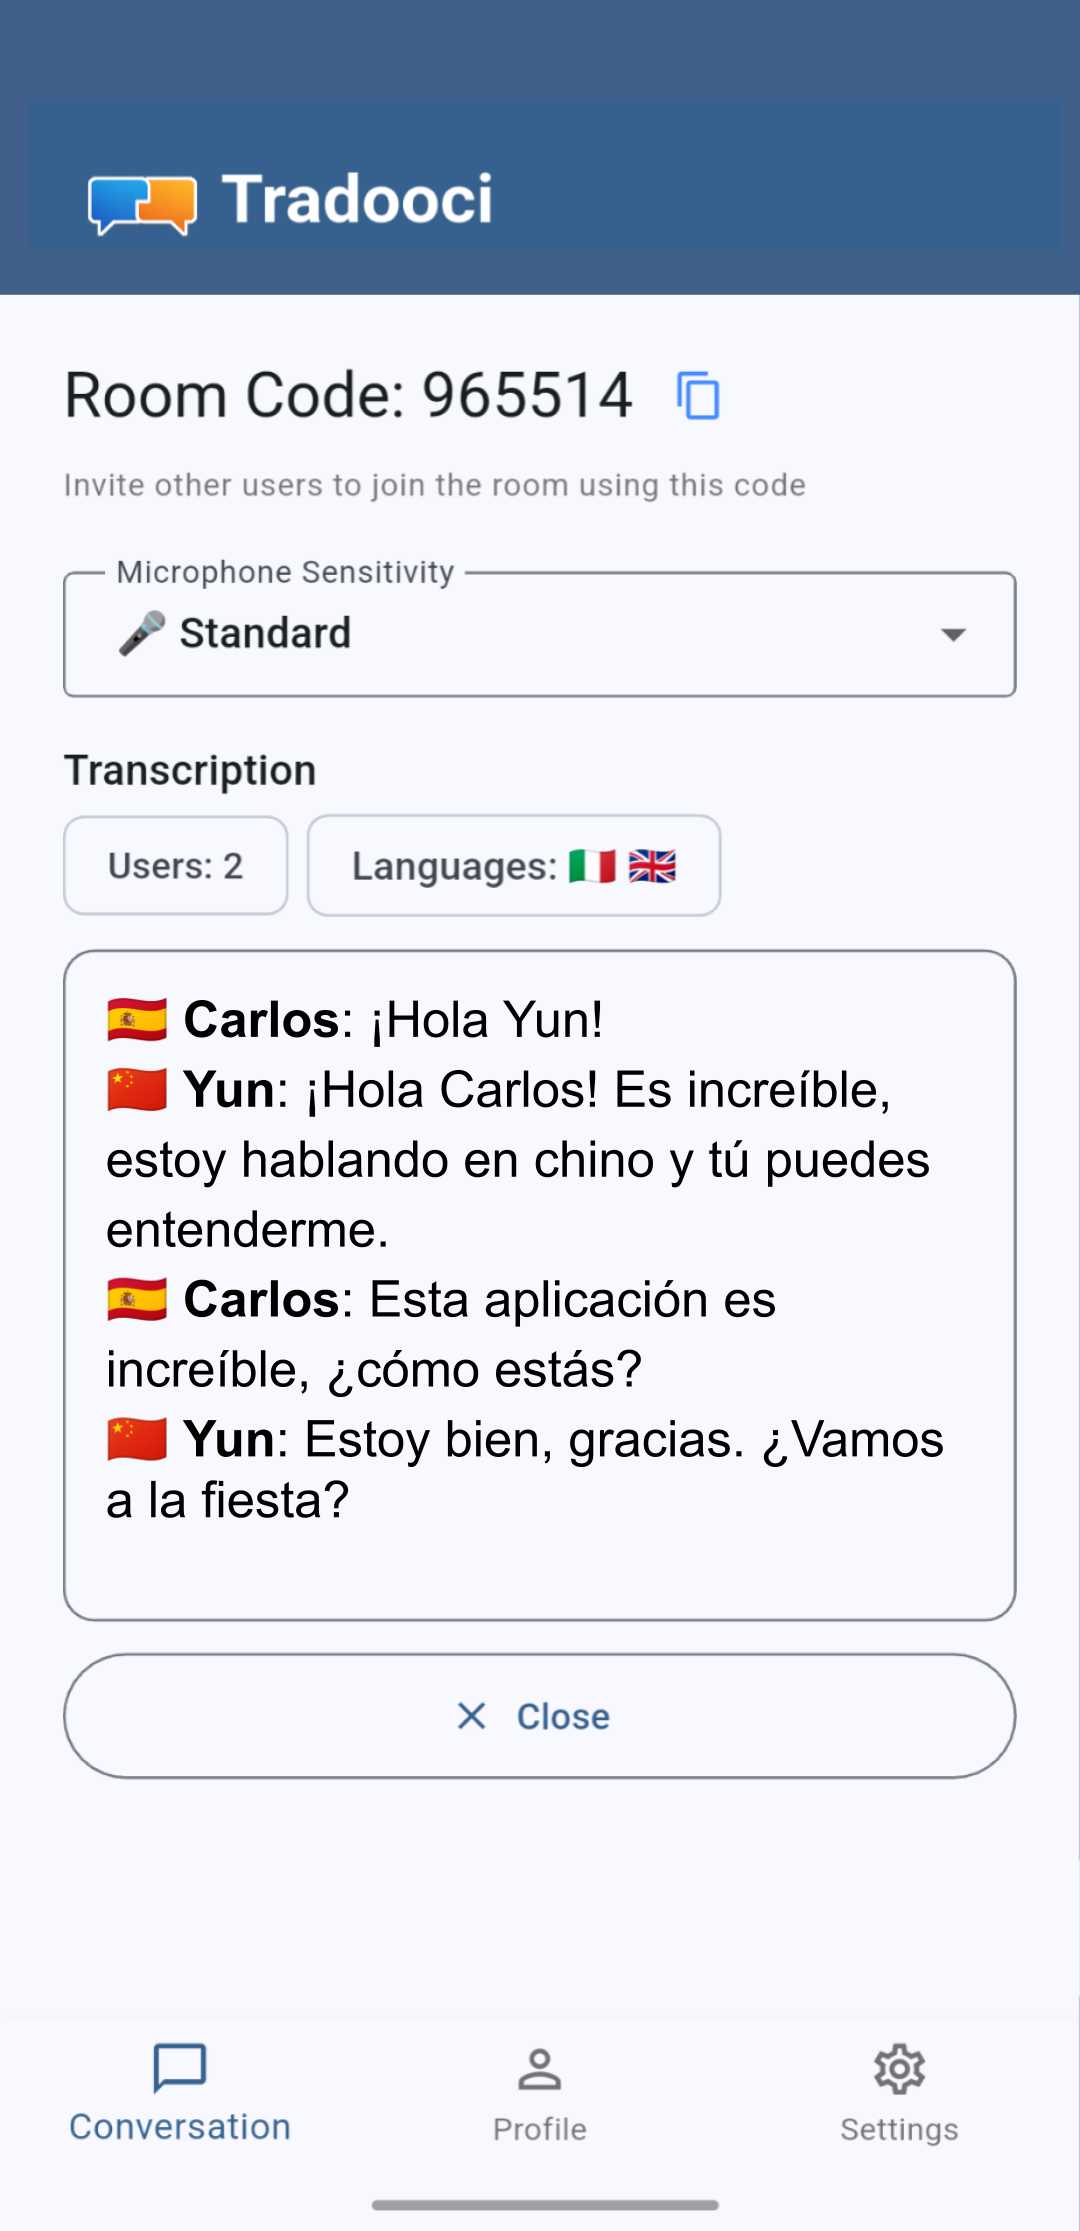Switch to the Profile tab label
This screenshot has height=2231, width=1080.
tap(540, 2129)
